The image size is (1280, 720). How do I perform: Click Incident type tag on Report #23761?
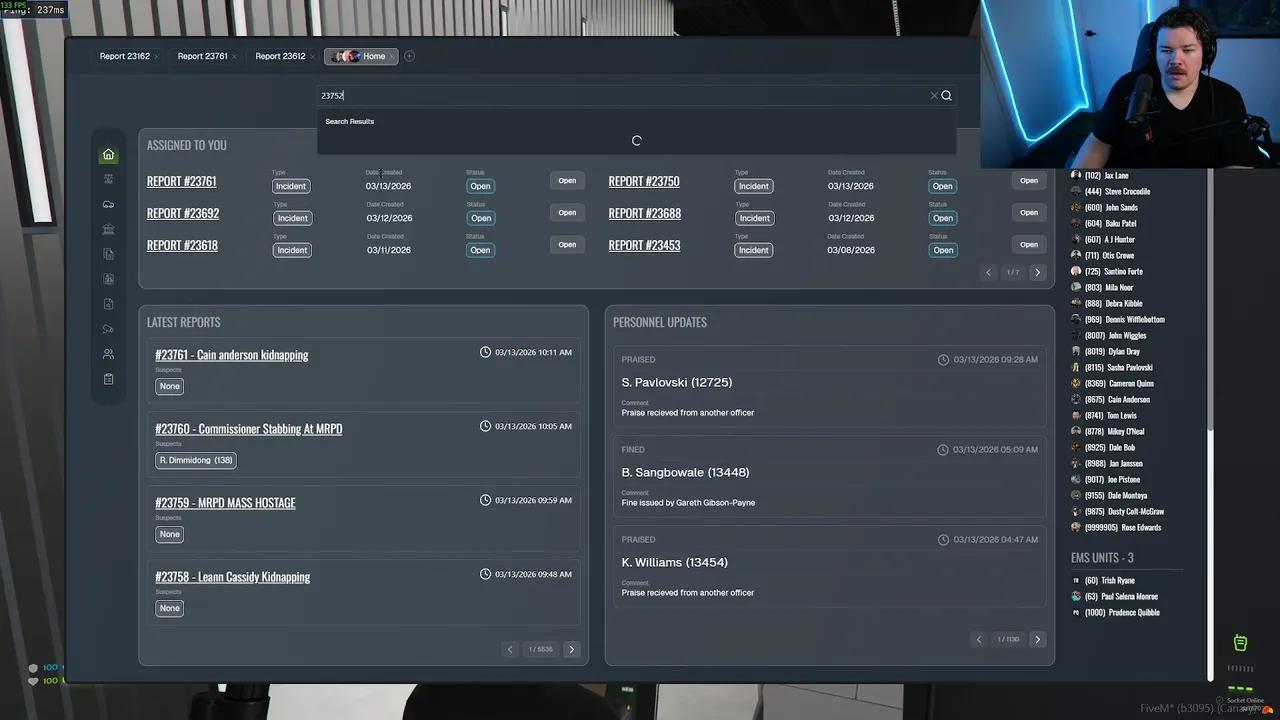291,186
